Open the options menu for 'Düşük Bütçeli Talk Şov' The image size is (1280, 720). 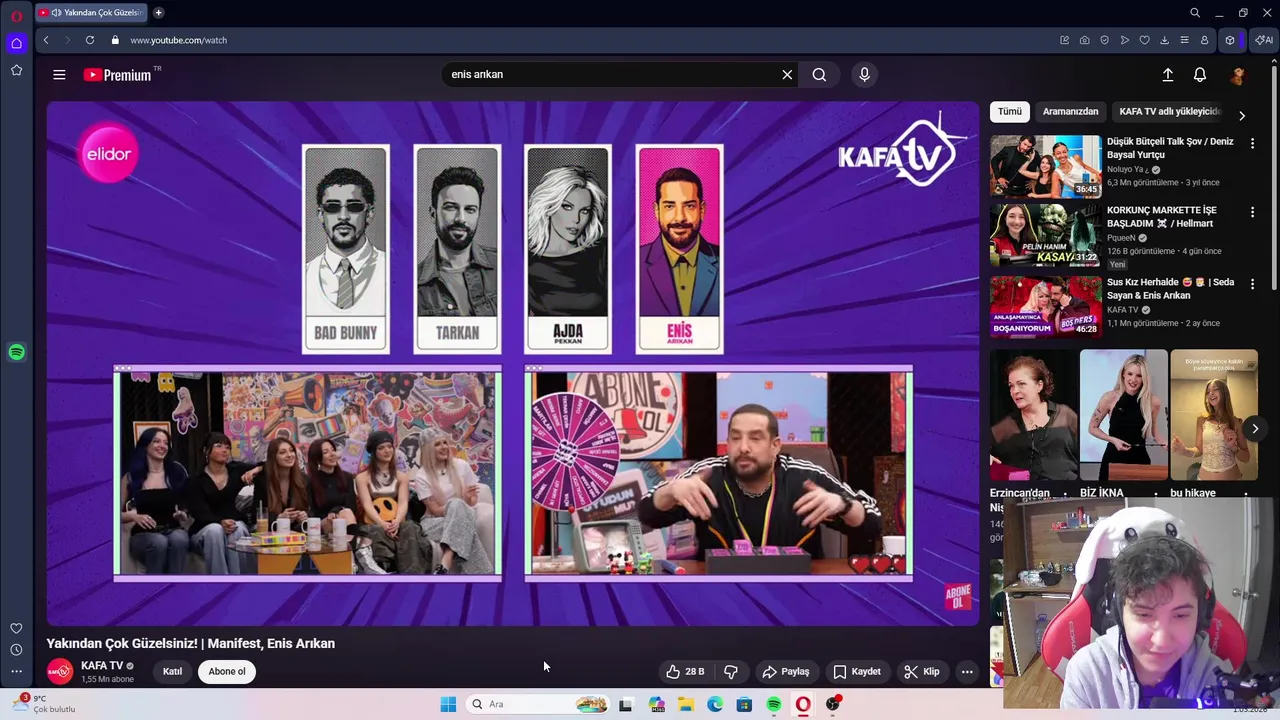point(1252,144)
